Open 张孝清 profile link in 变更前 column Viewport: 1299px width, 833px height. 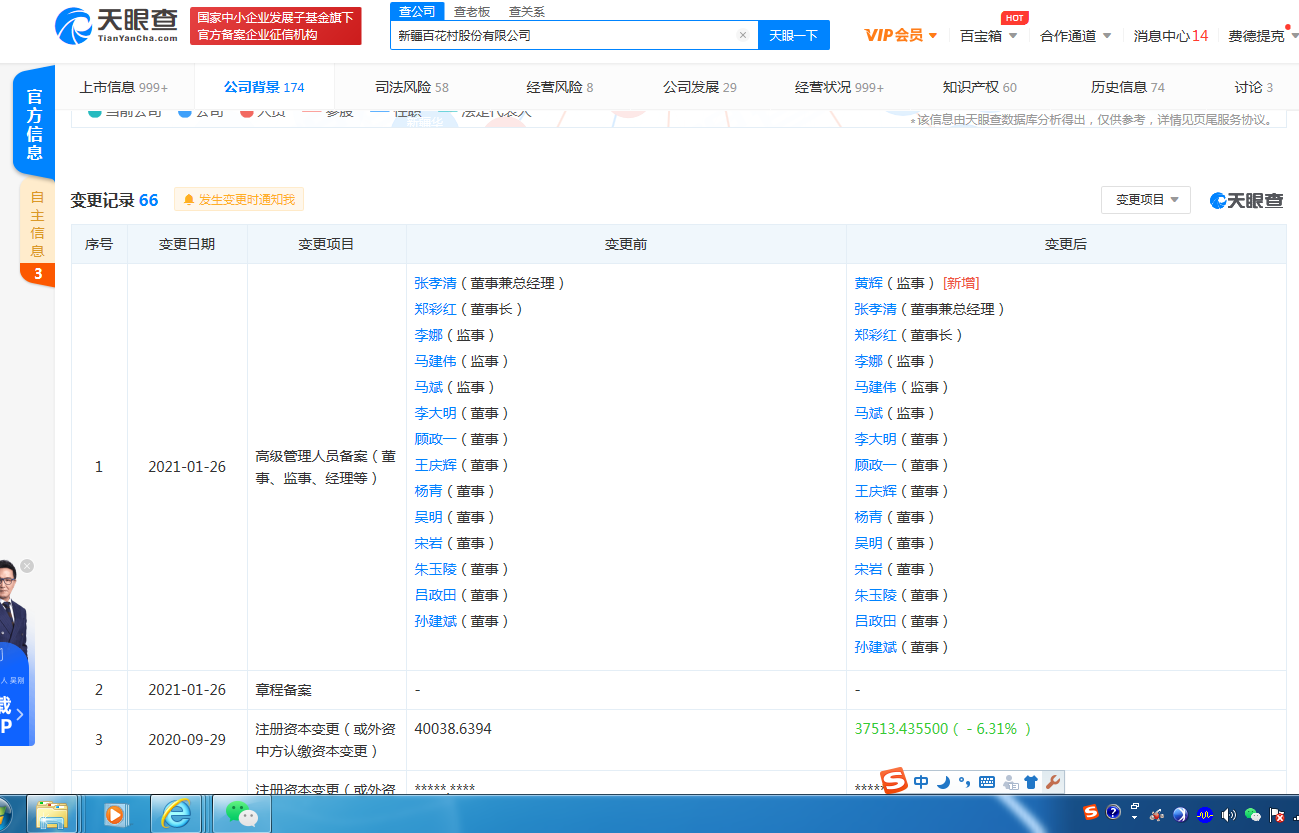pyautogui.click(x=435, y=283)
